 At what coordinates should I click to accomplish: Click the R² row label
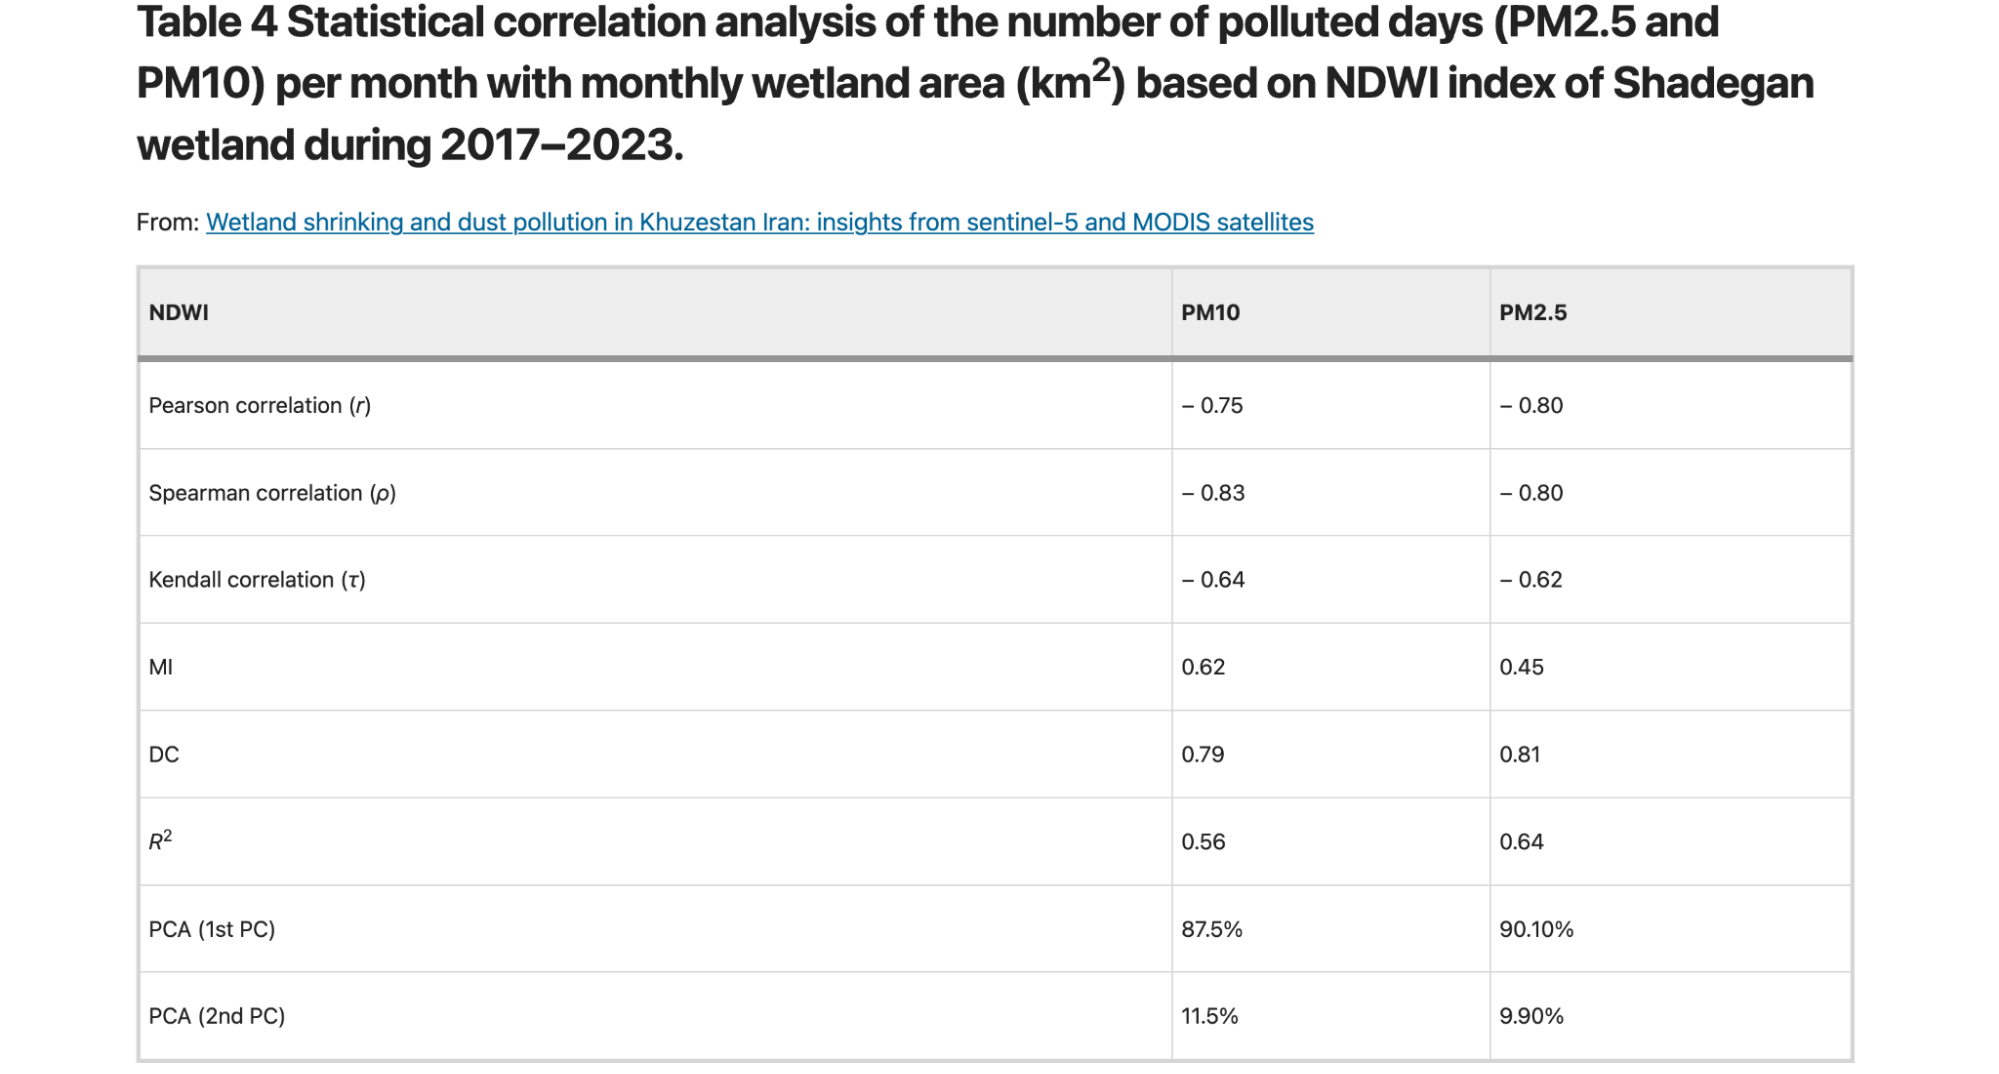coord(160,841)
